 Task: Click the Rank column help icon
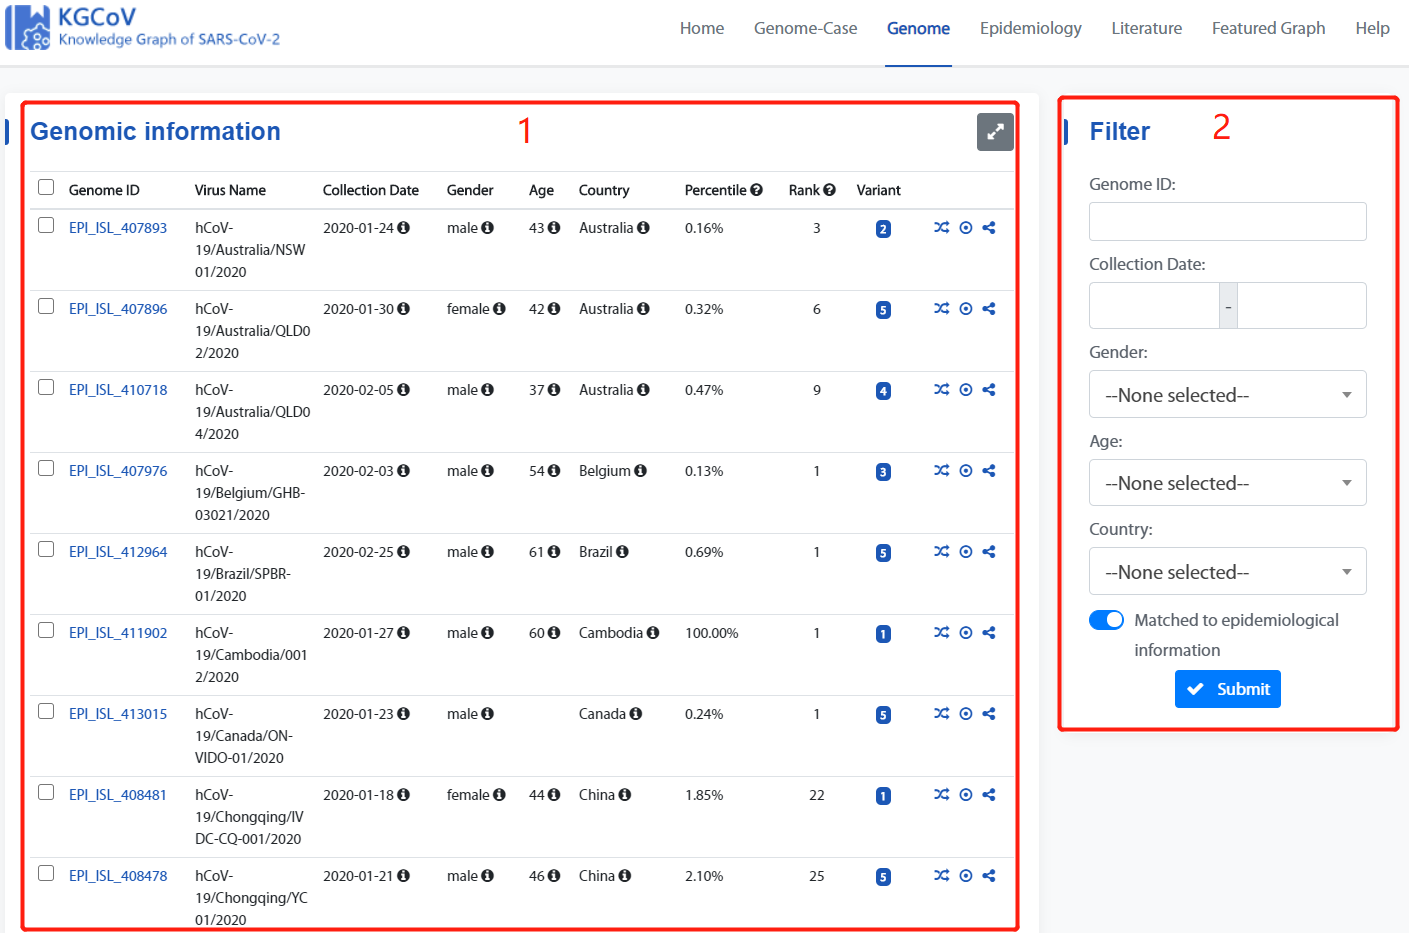[829, 190]
